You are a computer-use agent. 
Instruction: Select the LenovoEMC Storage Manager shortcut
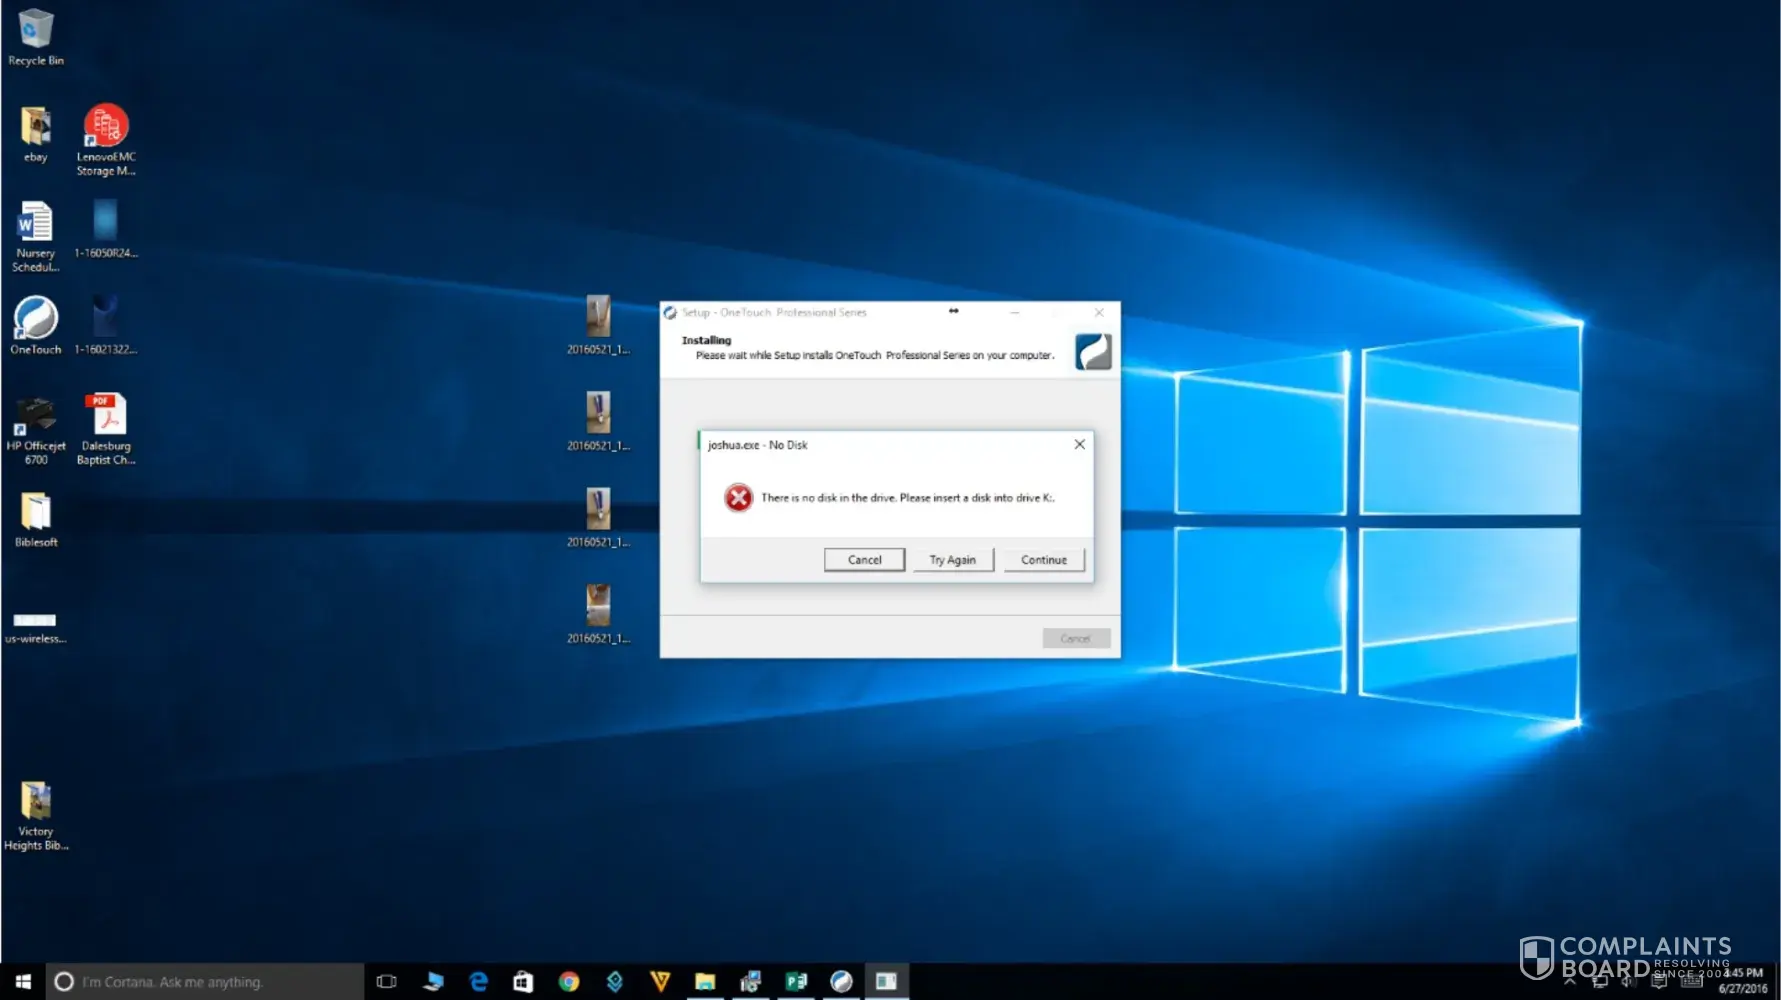(x=106, y=128)
